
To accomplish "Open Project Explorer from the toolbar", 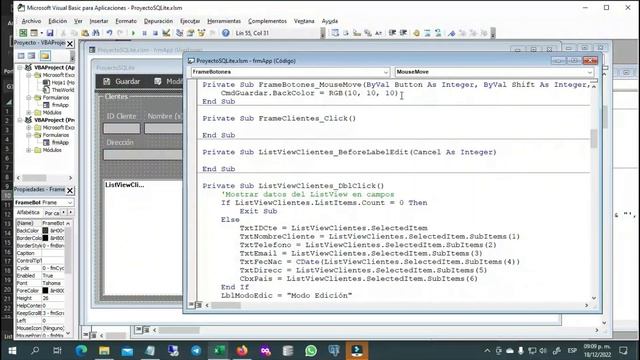I will (179, 33).
